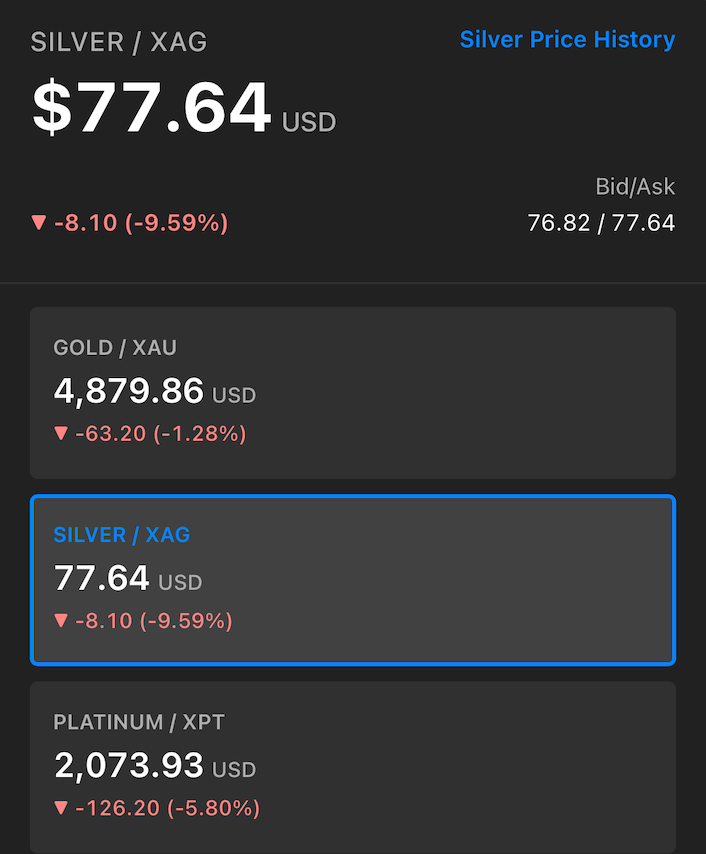Click the red down-arrow beside silver's price change

[40, 224]
